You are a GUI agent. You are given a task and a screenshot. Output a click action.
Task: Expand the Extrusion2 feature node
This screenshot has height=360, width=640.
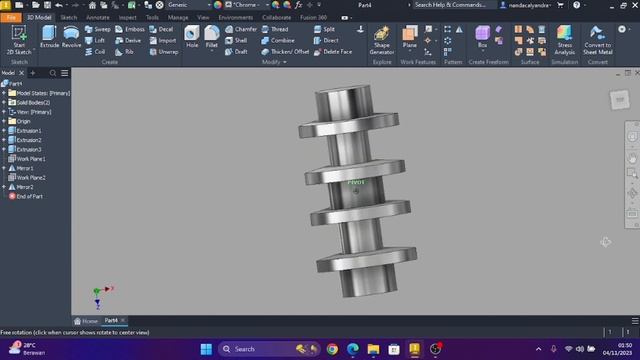4,140
